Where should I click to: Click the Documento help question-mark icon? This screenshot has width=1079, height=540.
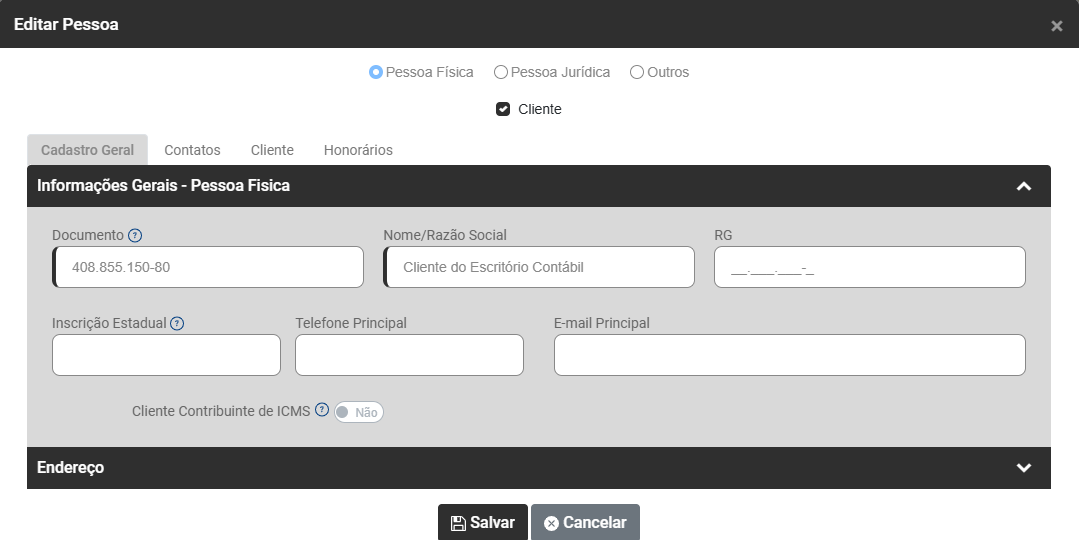tap(136, 236)
